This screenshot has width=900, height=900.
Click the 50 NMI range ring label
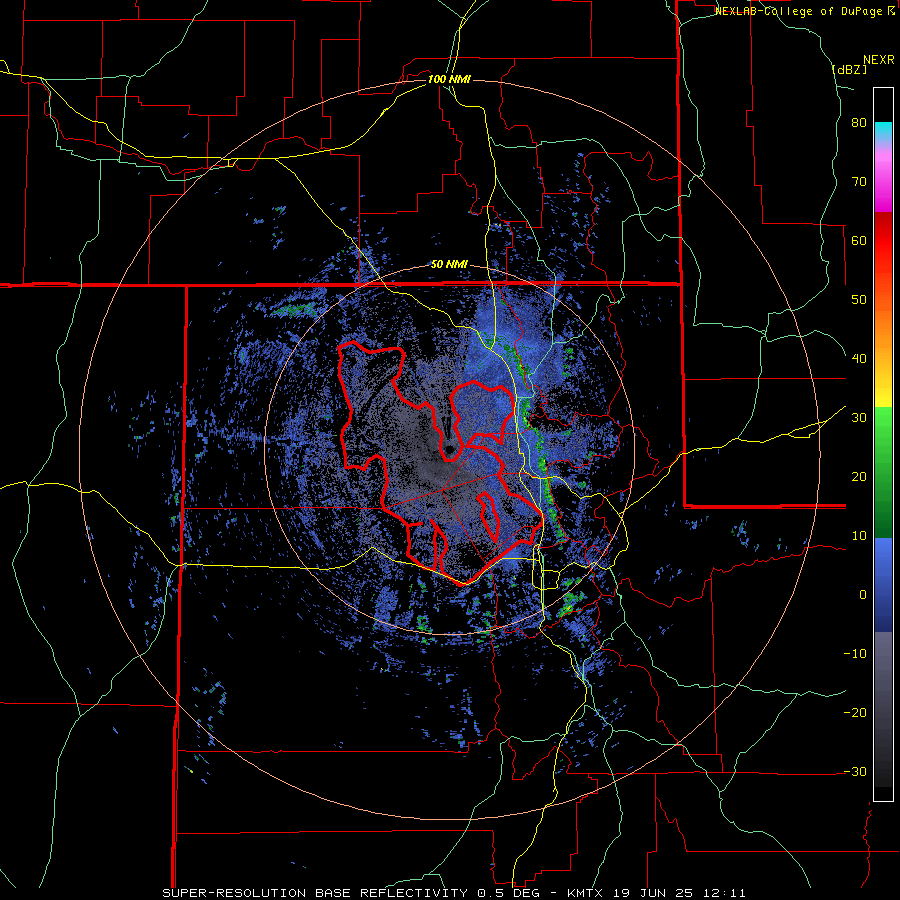[x=449, y=265]
